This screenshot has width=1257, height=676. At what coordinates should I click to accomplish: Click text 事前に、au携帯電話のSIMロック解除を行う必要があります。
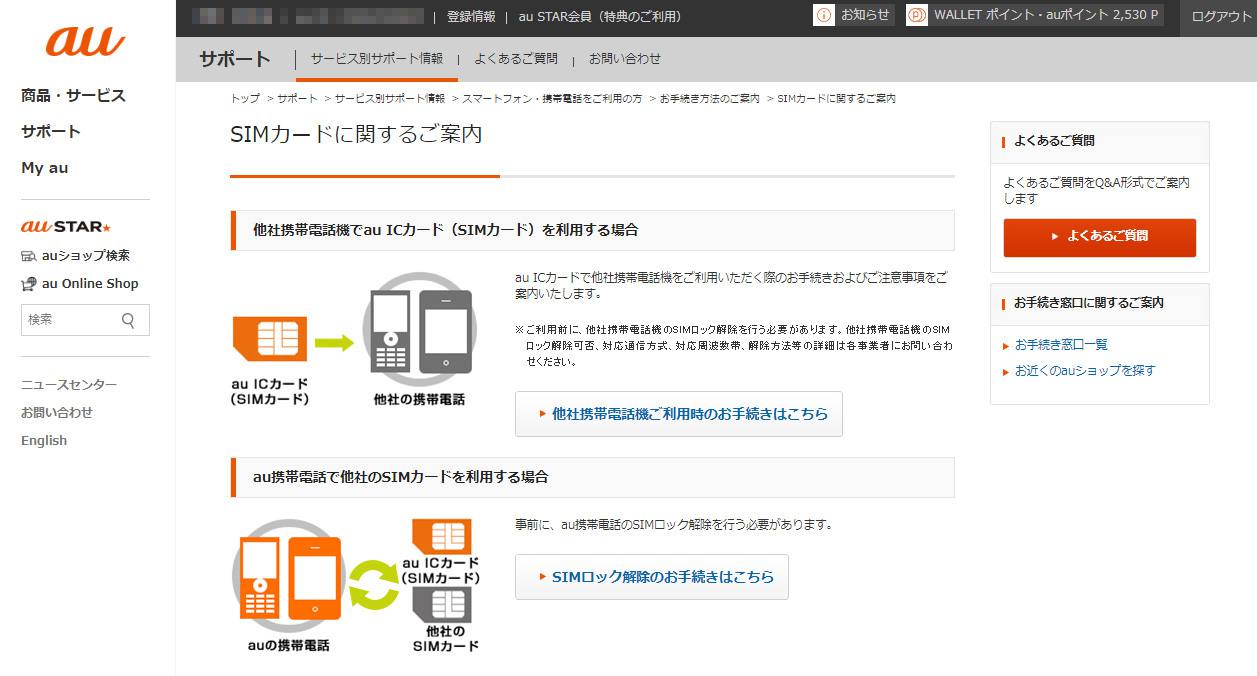coord(674,525)
